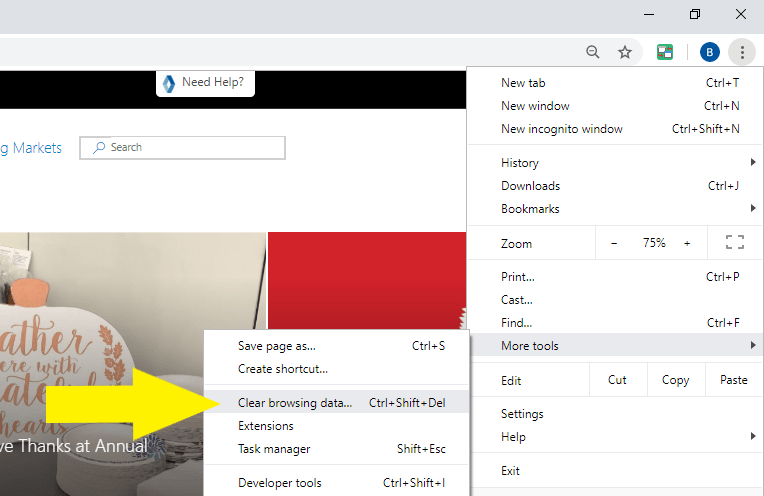Expand the Bookmarks submenu
Viewport: 764px width, 496px height.
tap(615, 209)
